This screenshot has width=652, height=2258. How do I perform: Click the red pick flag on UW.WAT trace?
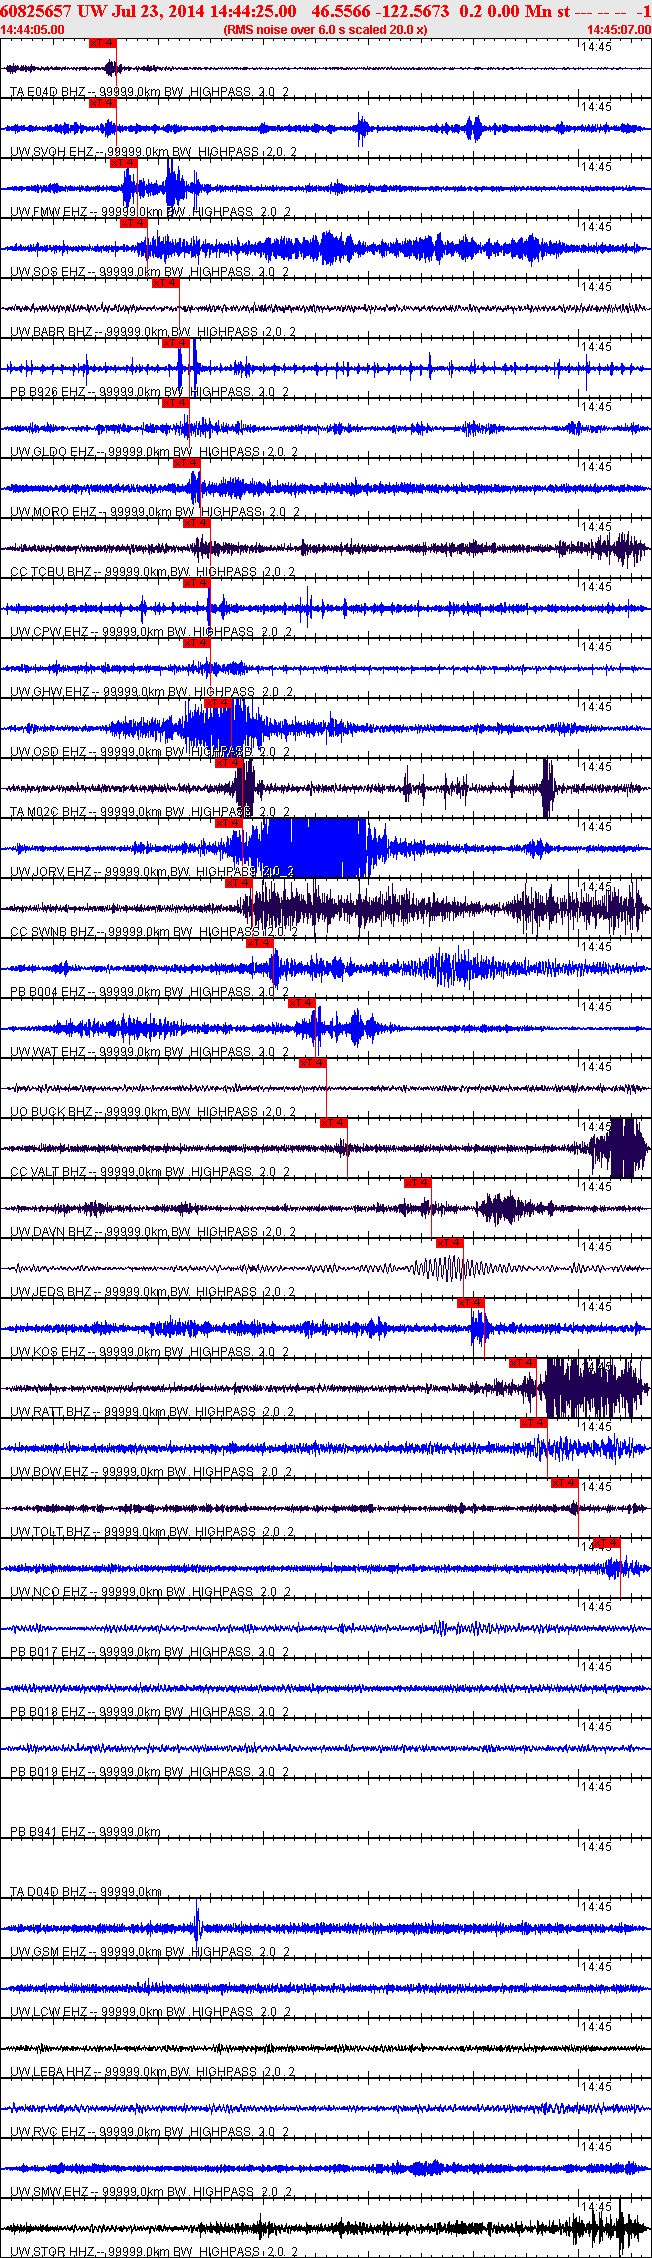click(x=302, y=1003)
